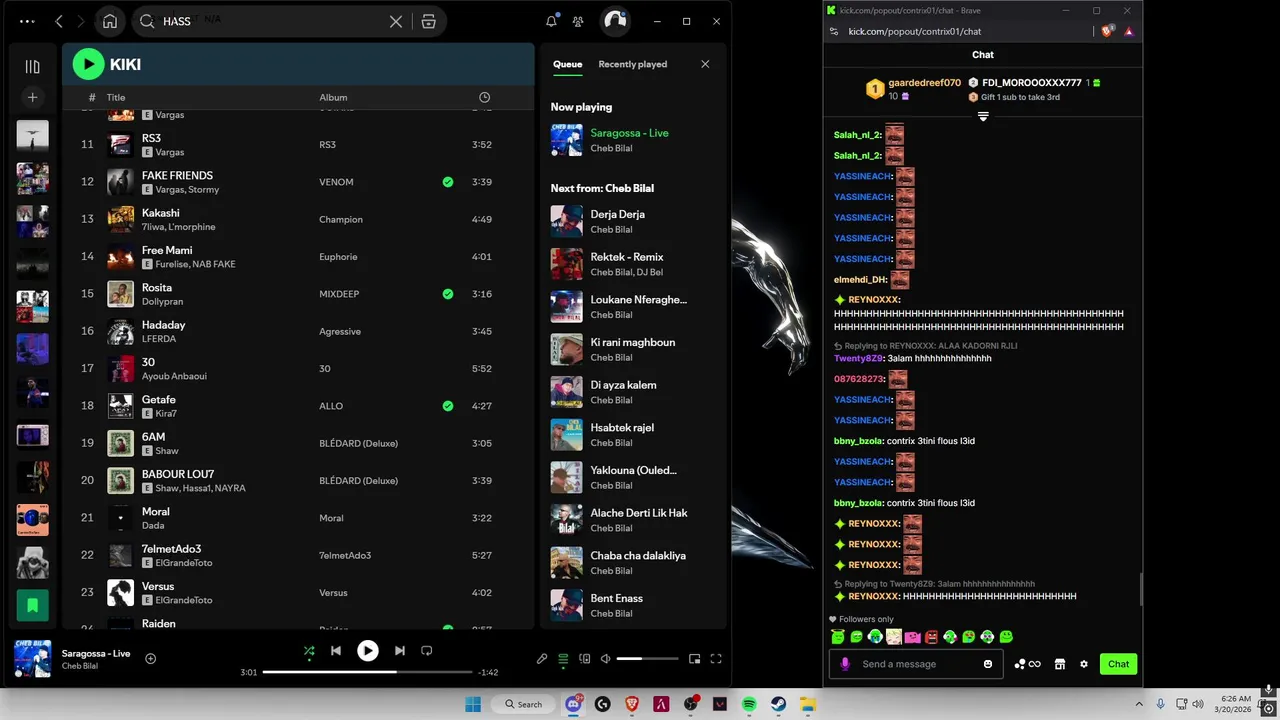Open Brave Shields icon in chat window
This screenshot has width=1280, height=720.
point(1107,31)
